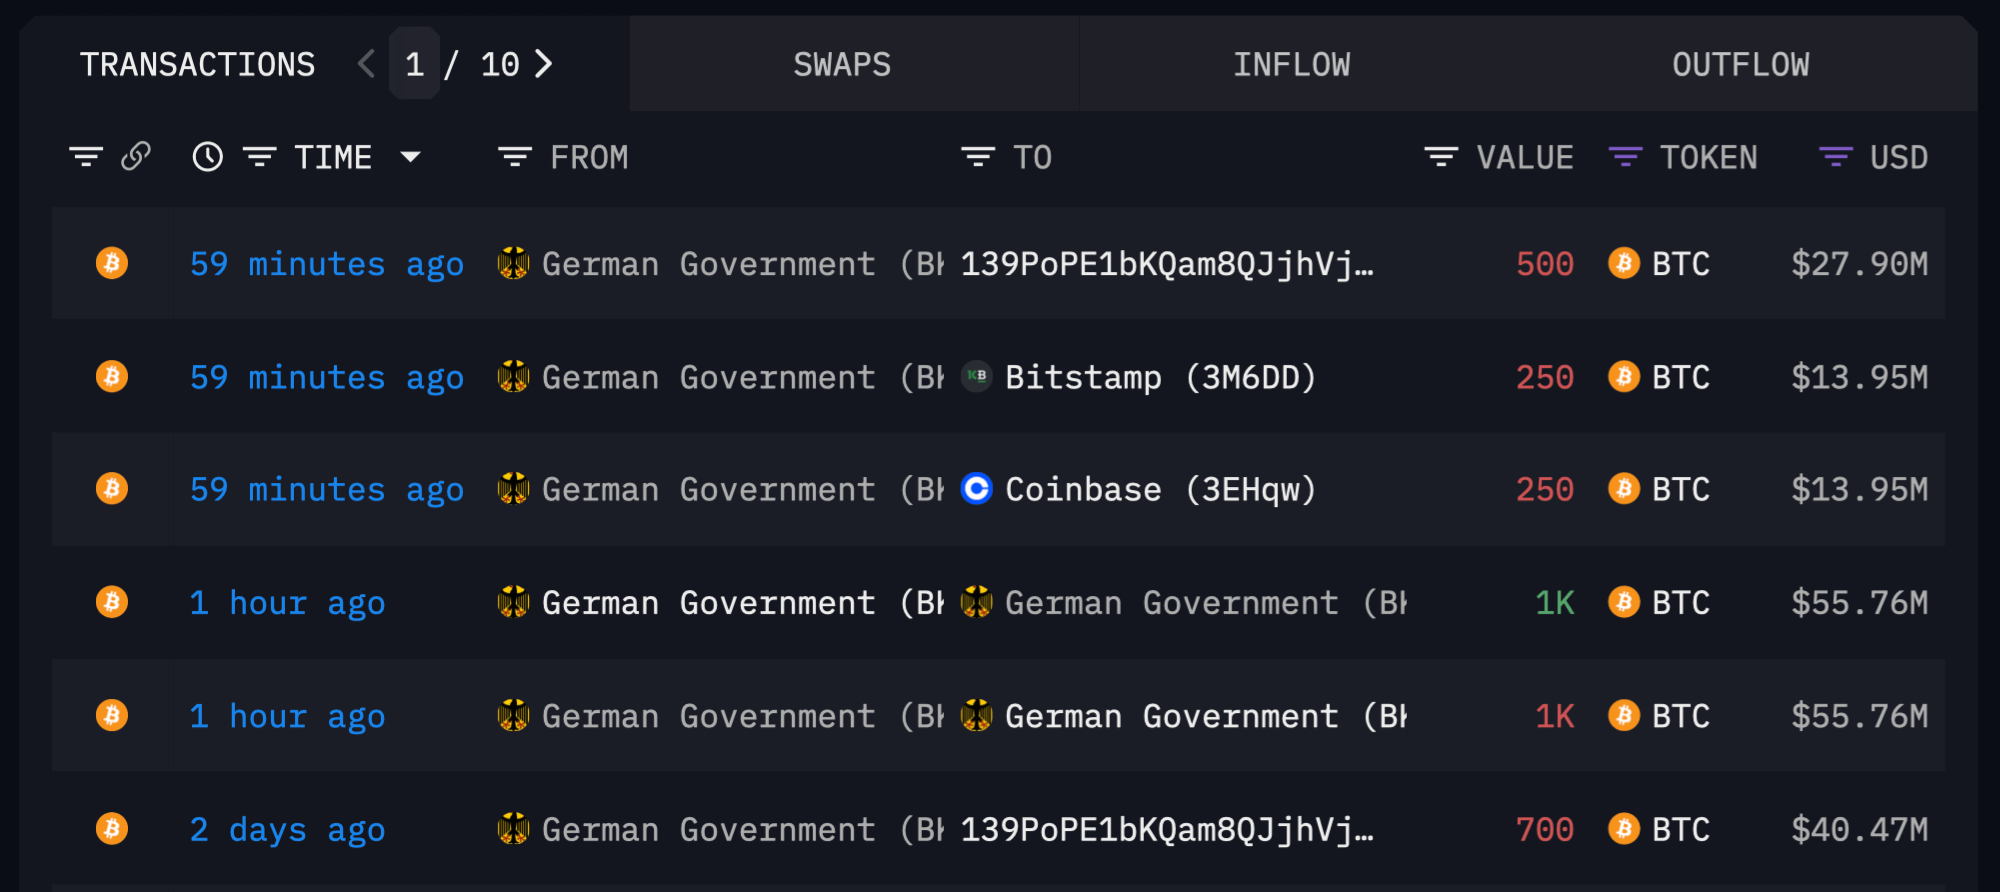Go to next transactions page chevron
Image resolution: width=2000 pixels, height=892 pixels.
coord(544,64)
